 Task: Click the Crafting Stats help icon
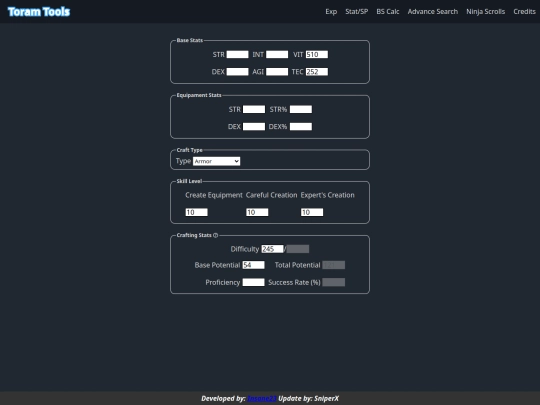coord(216,235)
